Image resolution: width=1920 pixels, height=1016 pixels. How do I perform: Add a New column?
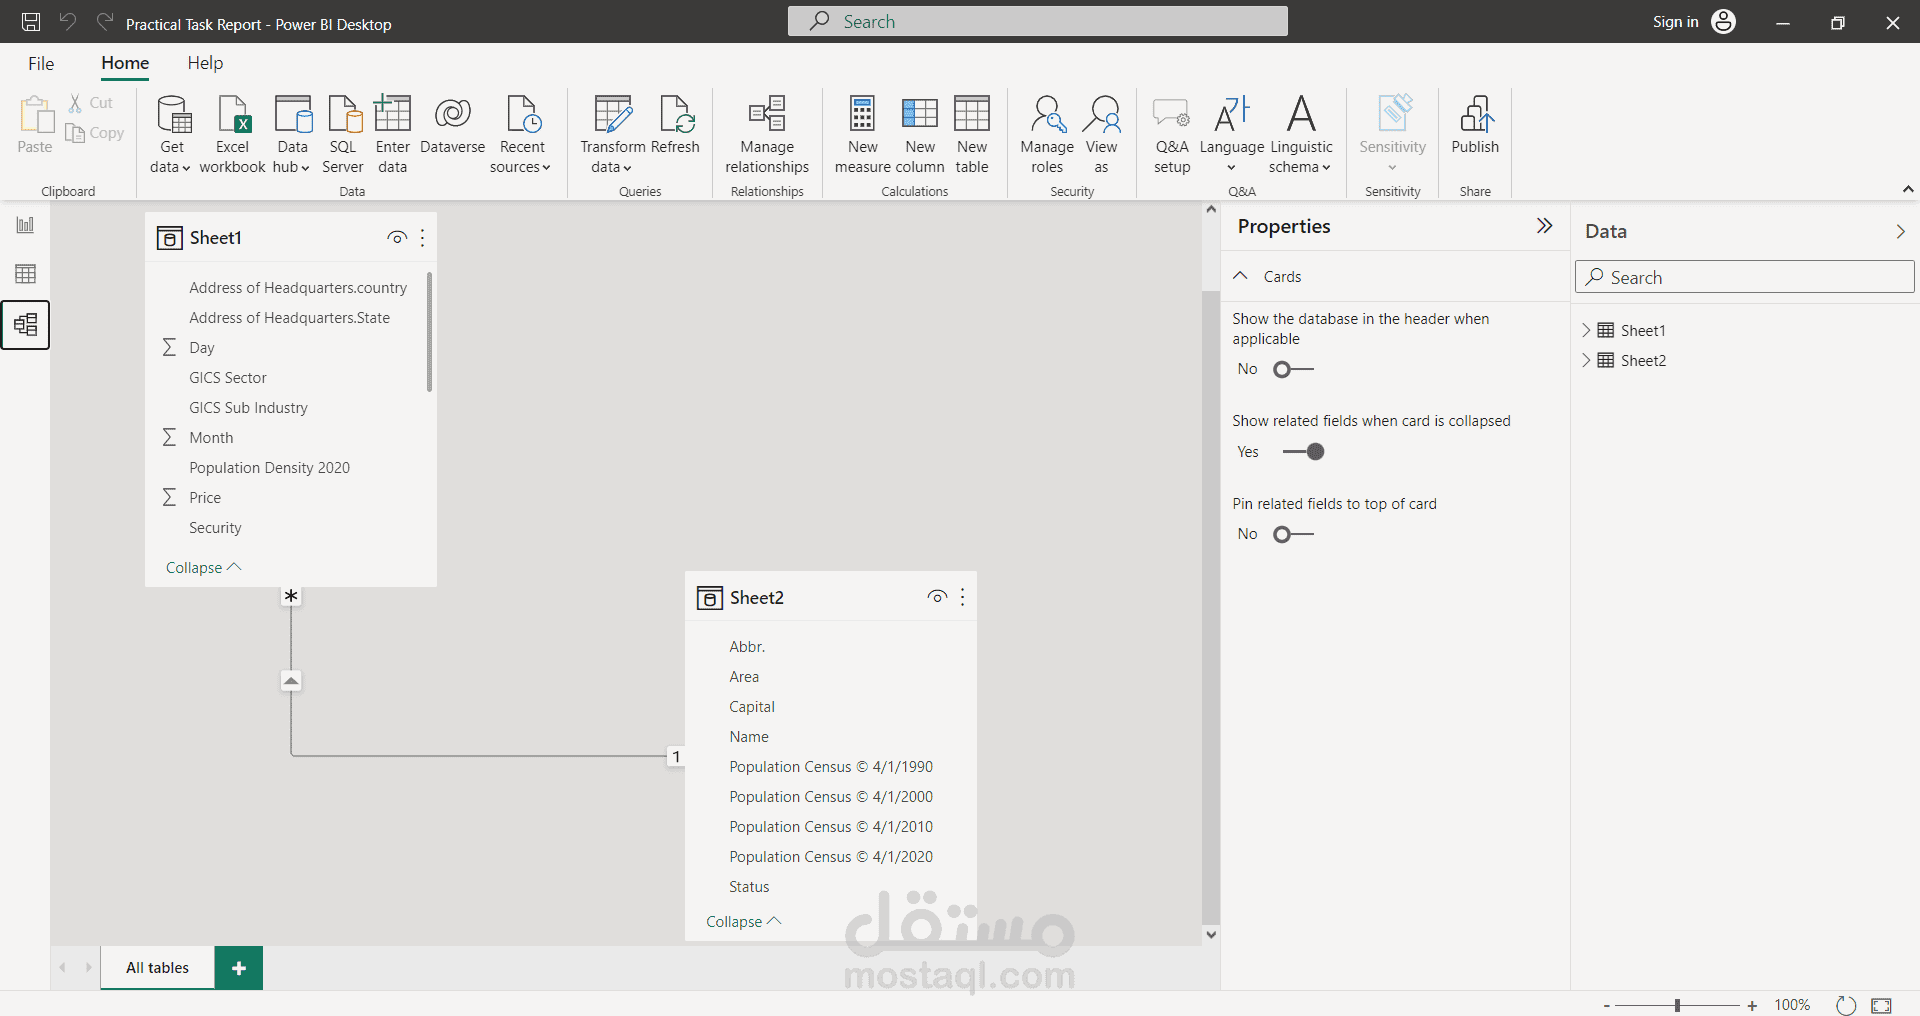[x=920, y=135]
